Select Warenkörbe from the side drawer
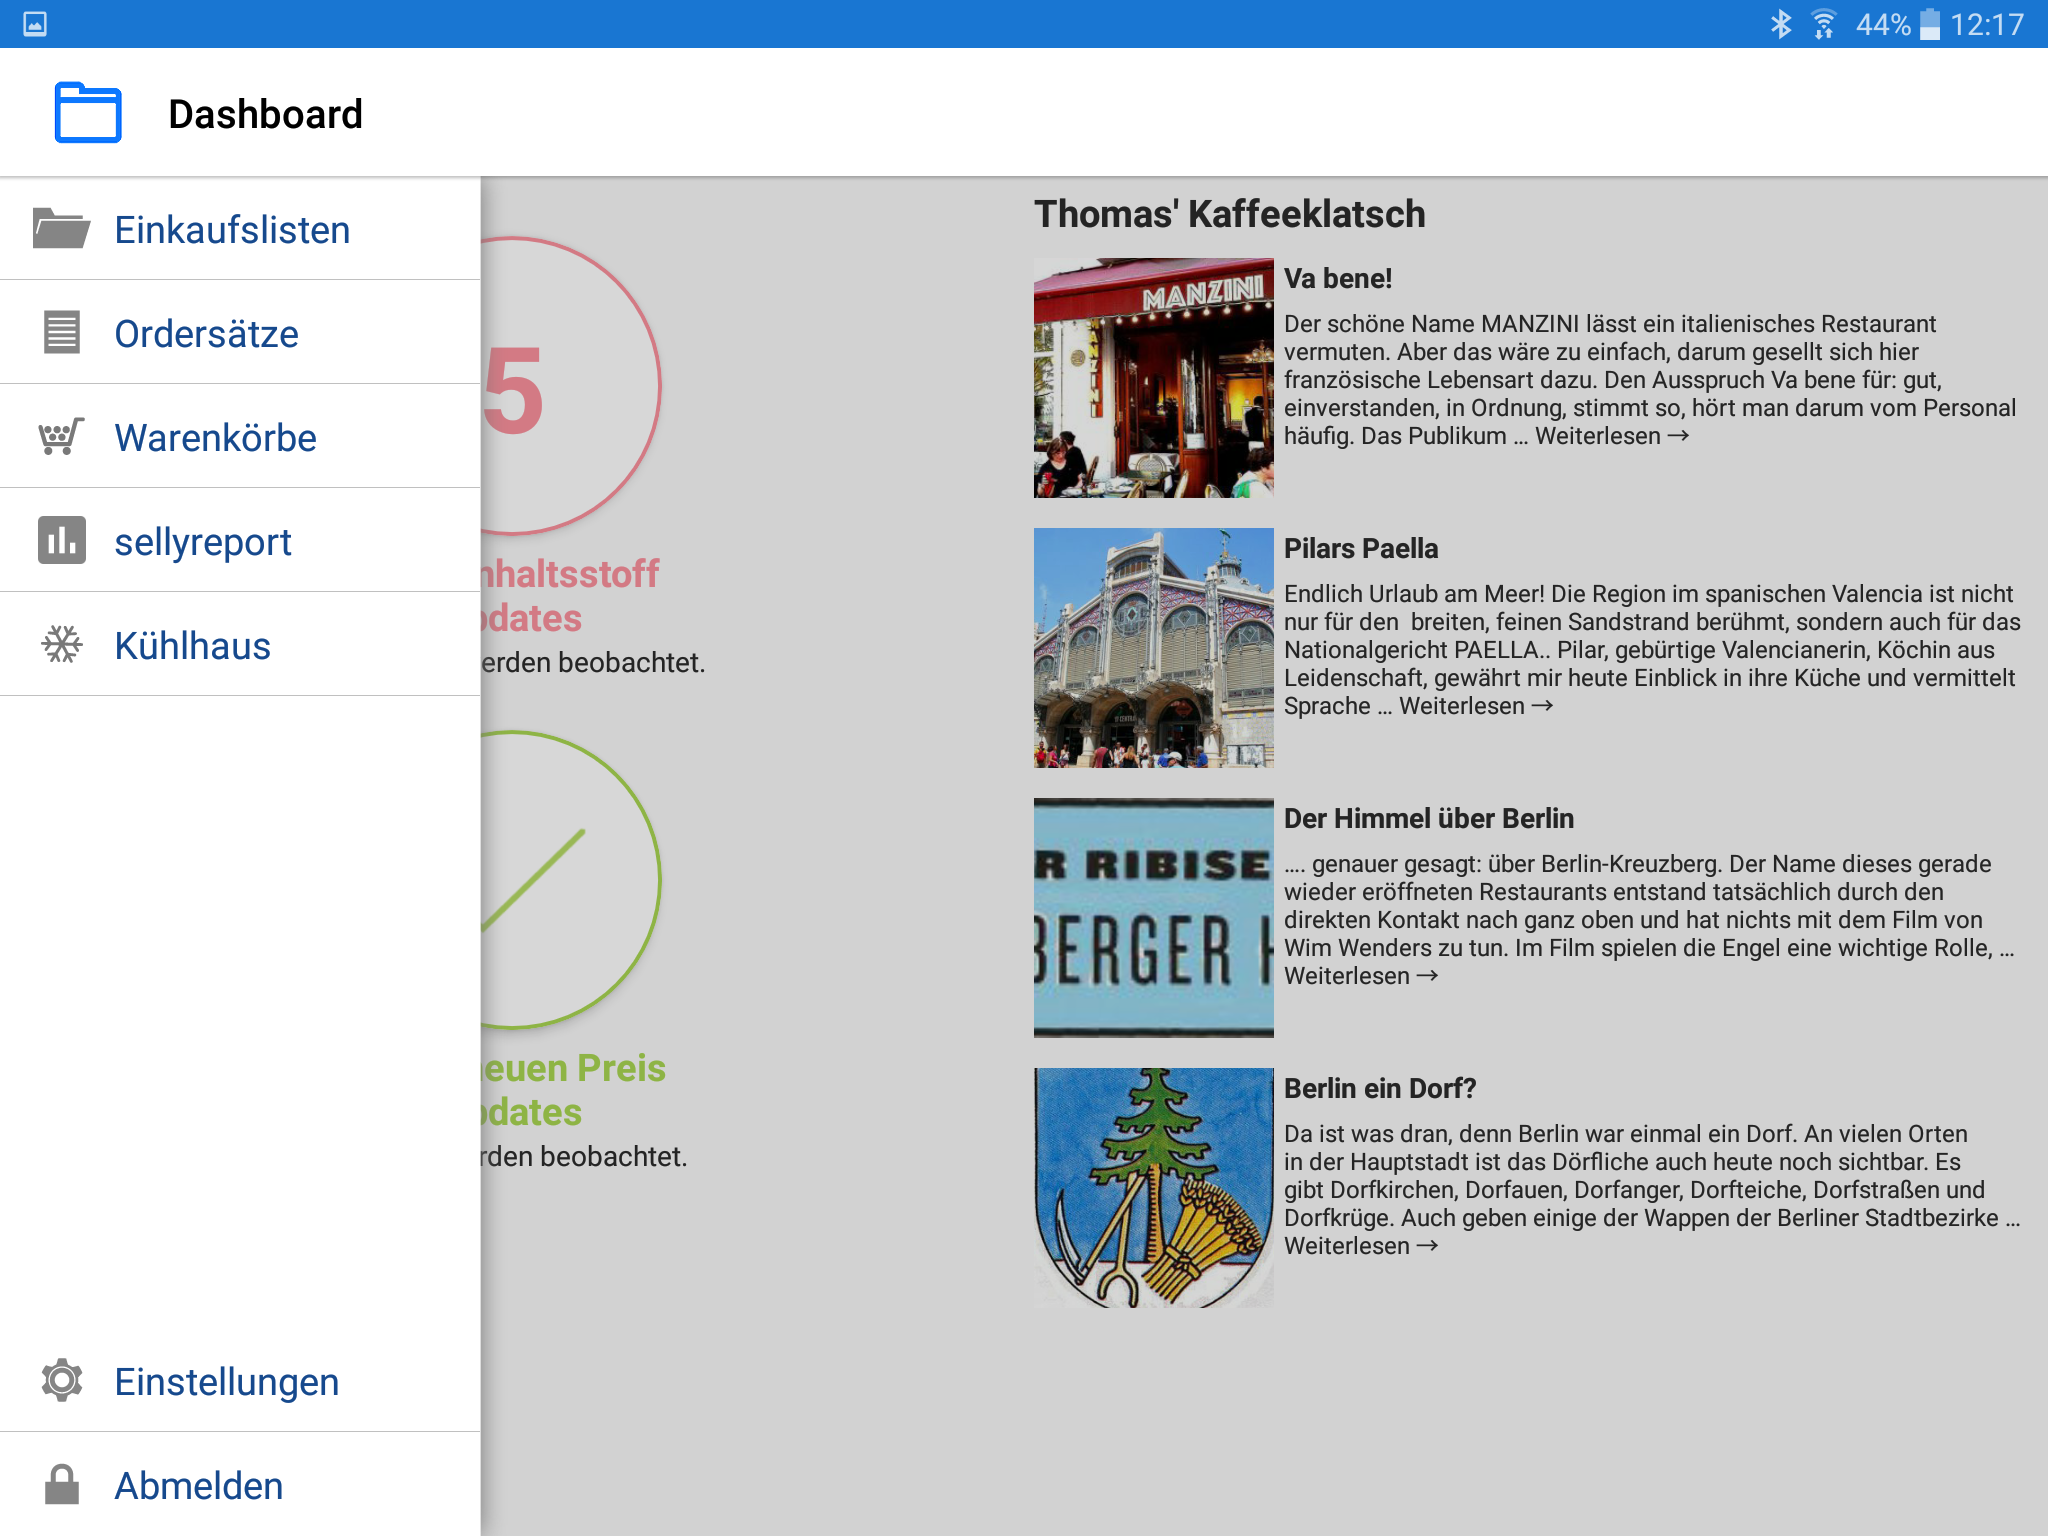Viewport: 2048px width, 1536px height. pos(215,438)
